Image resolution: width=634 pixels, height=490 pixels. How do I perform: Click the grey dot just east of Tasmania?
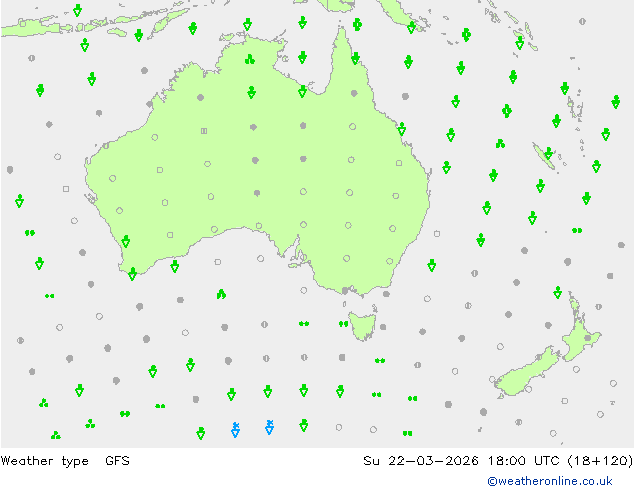click(x=383, y=327)
